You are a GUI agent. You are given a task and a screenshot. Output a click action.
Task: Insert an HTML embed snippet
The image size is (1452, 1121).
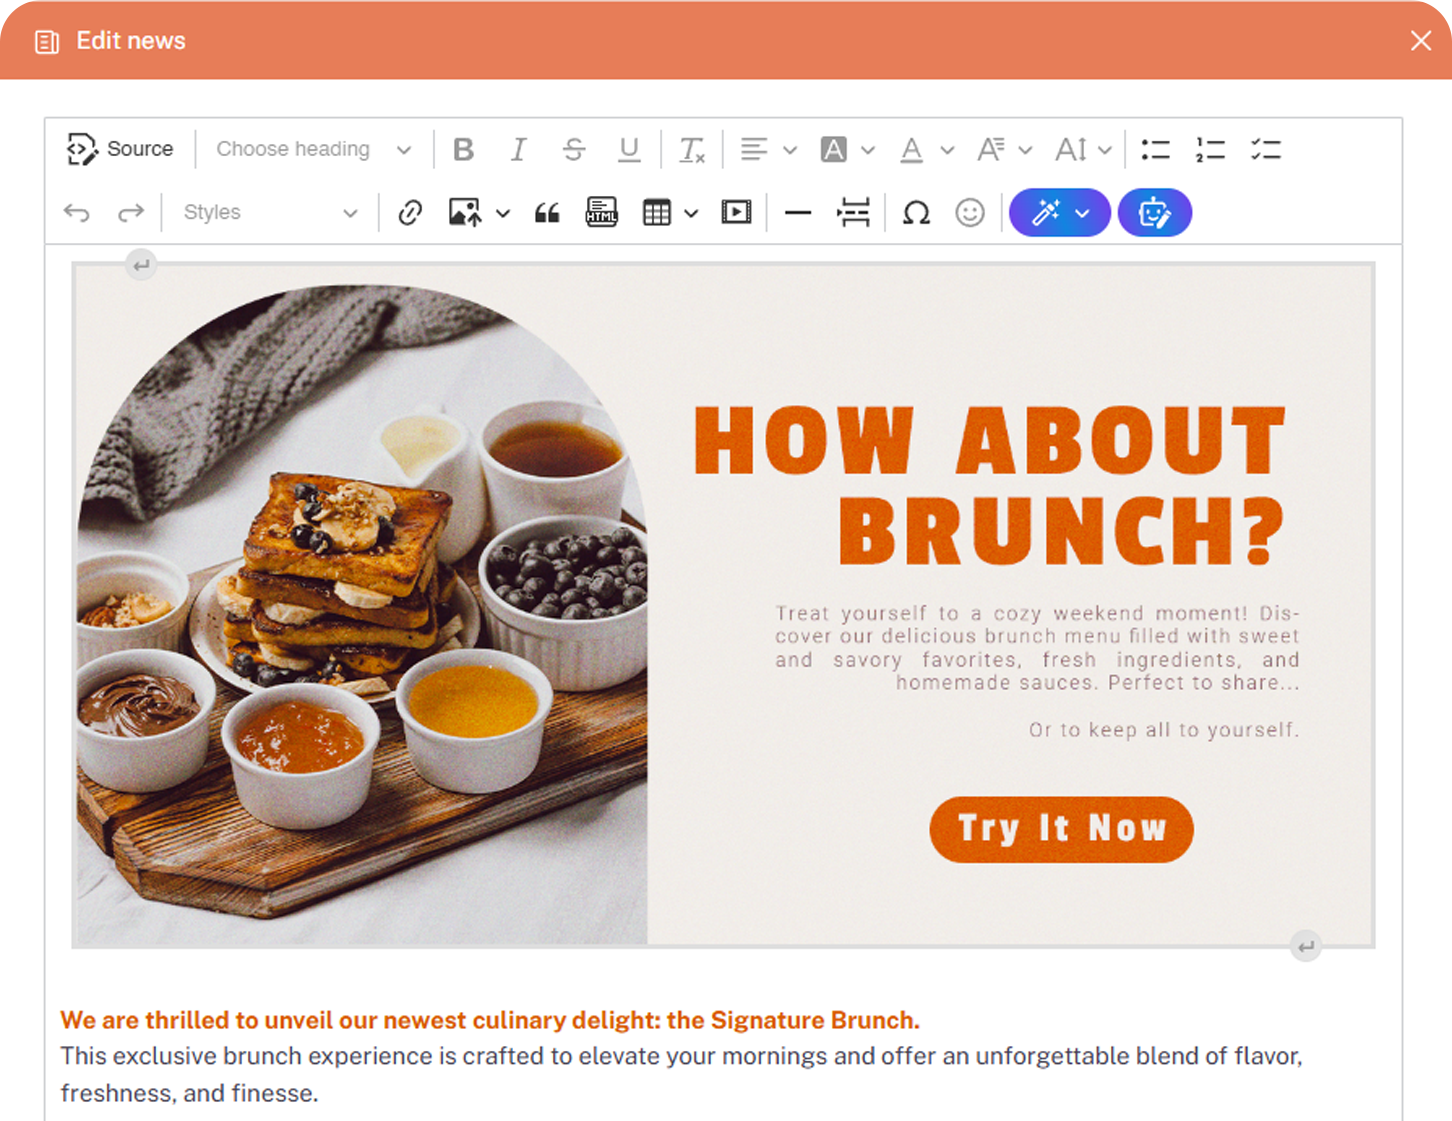(x=601, y=213)
